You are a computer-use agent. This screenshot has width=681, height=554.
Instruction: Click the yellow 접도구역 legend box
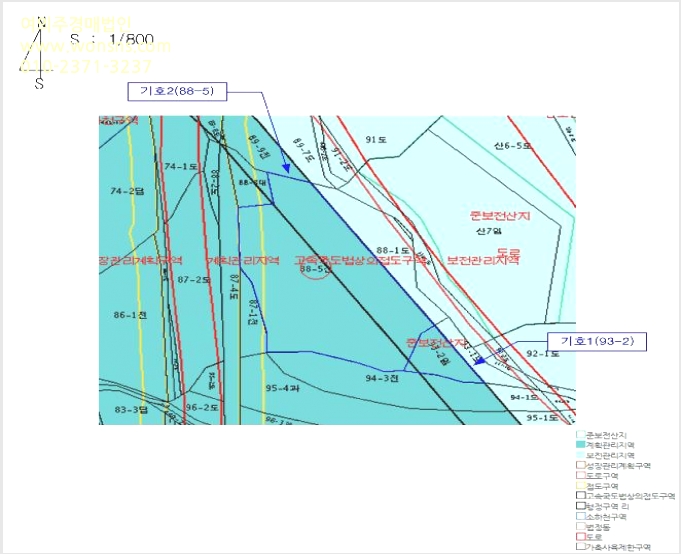581,486
